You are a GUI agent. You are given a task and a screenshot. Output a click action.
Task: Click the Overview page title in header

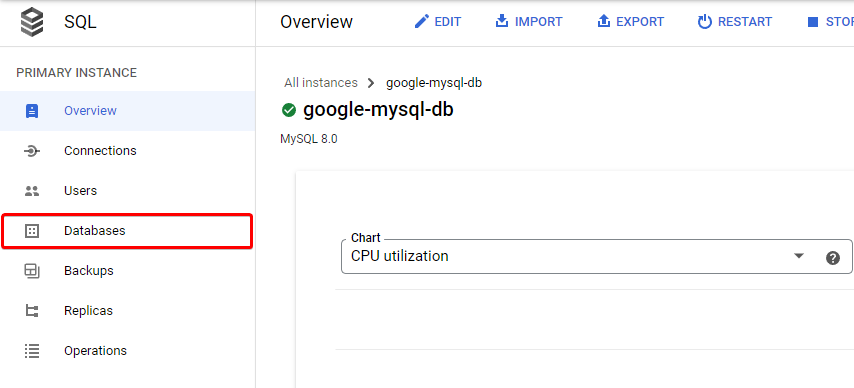(316, 22)
